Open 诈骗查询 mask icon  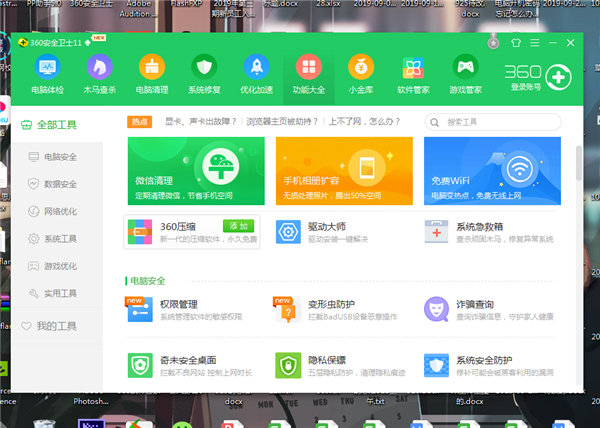coord(436,309)
